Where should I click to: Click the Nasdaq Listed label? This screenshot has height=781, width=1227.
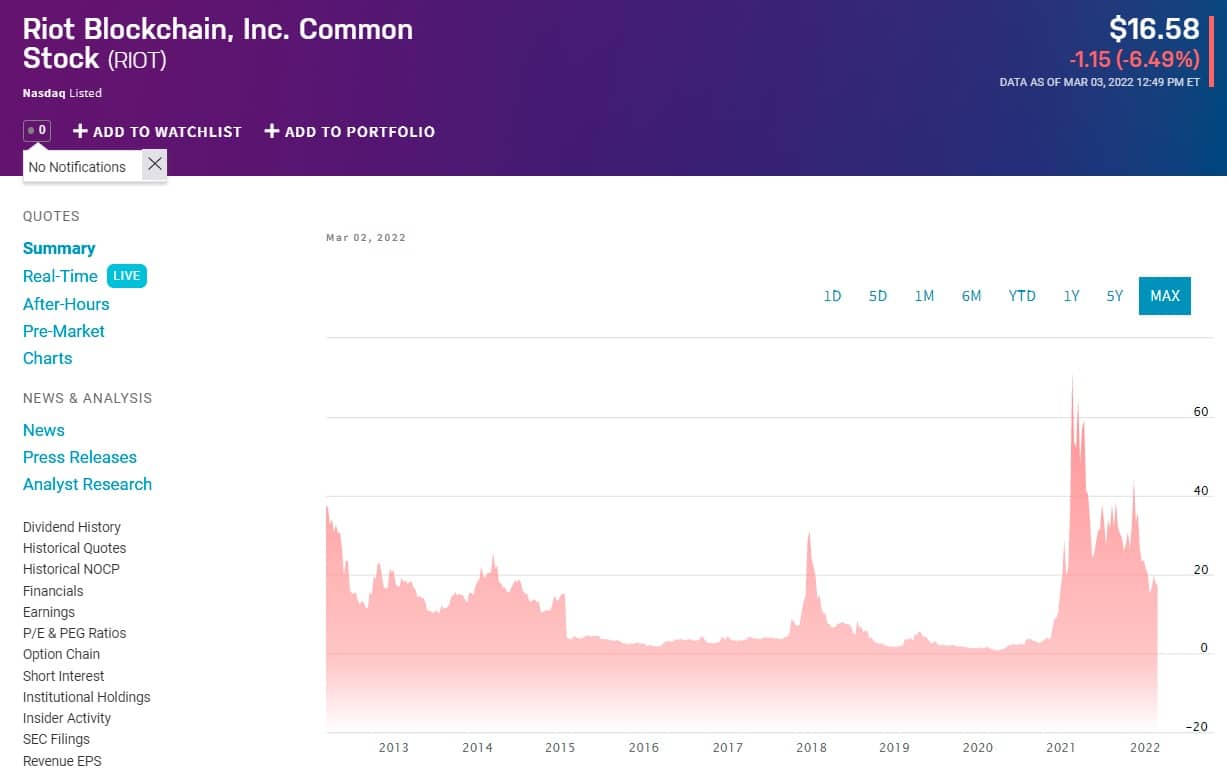(x=62, y=93)
